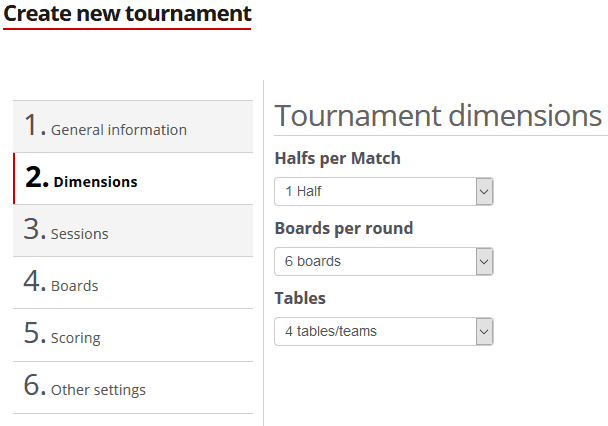This screenshot has height=426, width=608.
Task: Open the General information step
Action: 118,129
